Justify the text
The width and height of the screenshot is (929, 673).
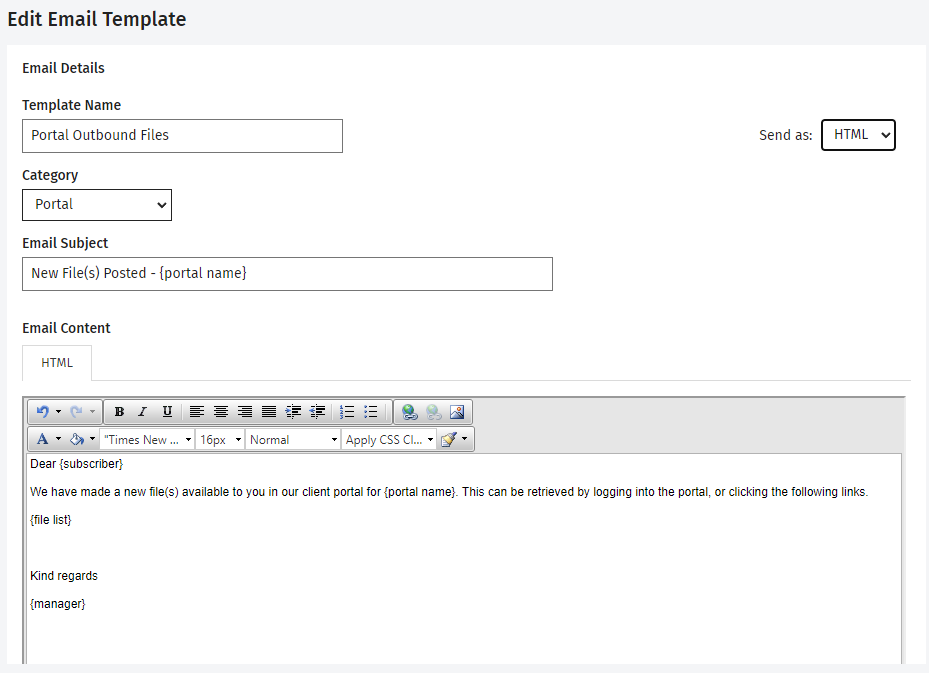(269, 412)
